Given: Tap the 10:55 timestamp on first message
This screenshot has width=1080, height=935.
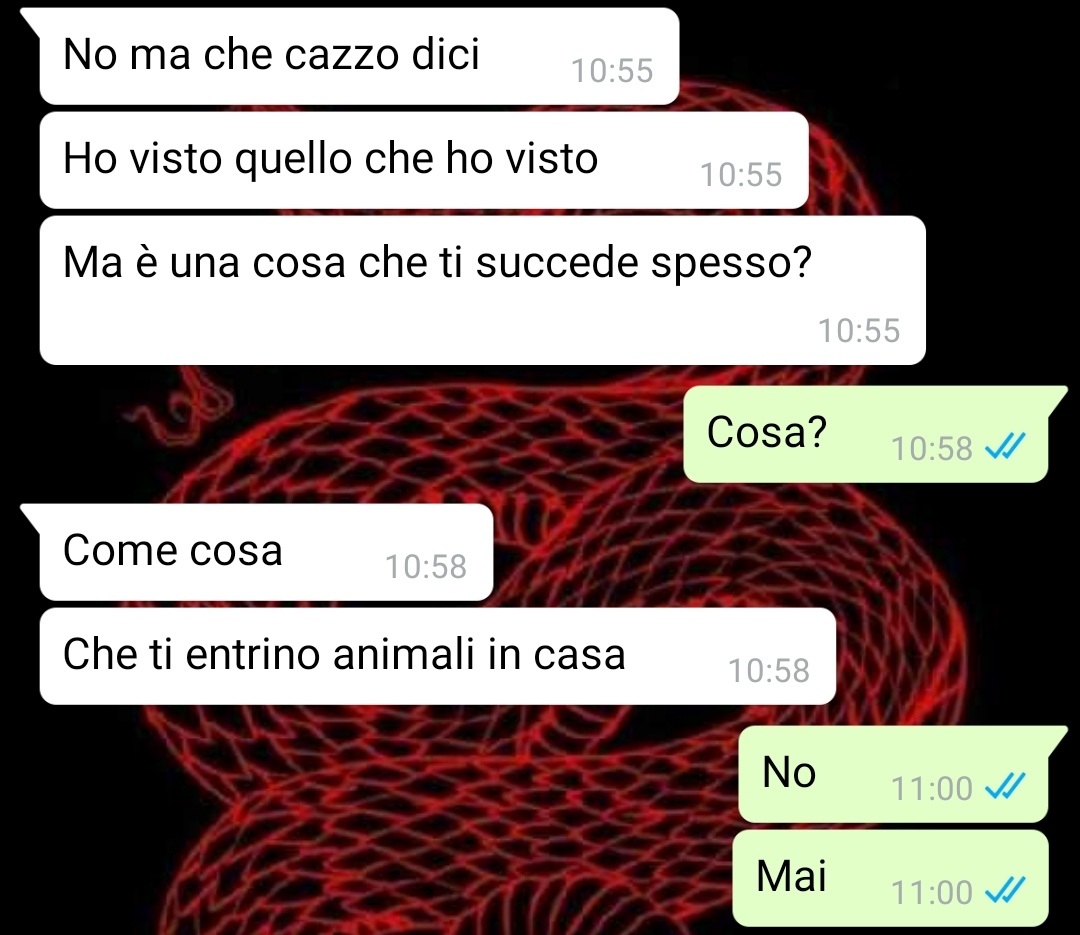Looking at the screenshot, I should 612,70.
